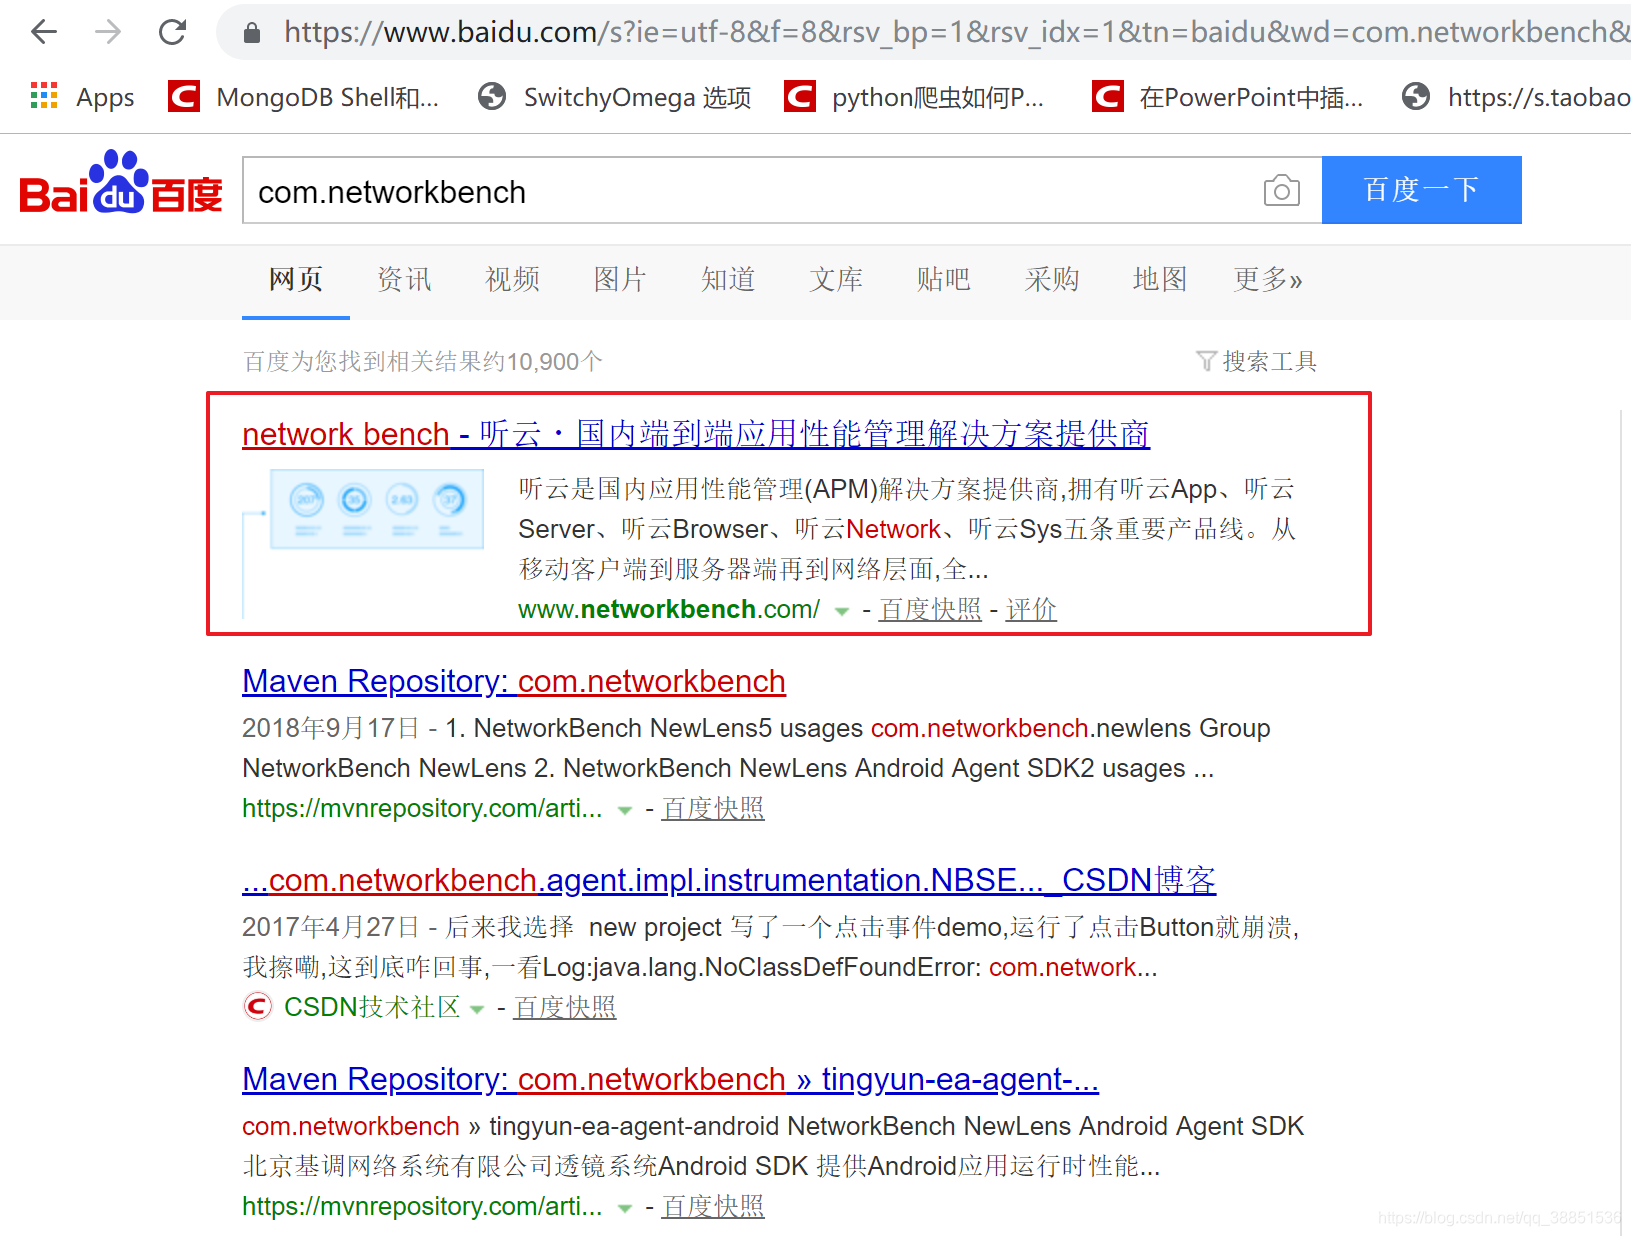Expand the 更多» tab options
This screenshot has width=1631, height=1236.
(1268, 279)
